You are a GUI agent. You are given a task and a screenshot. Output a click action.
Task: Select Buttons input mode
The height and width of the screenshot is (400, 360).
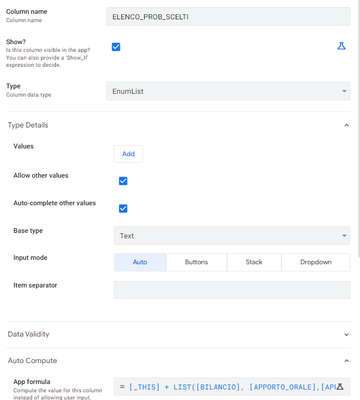coord(196,262)
